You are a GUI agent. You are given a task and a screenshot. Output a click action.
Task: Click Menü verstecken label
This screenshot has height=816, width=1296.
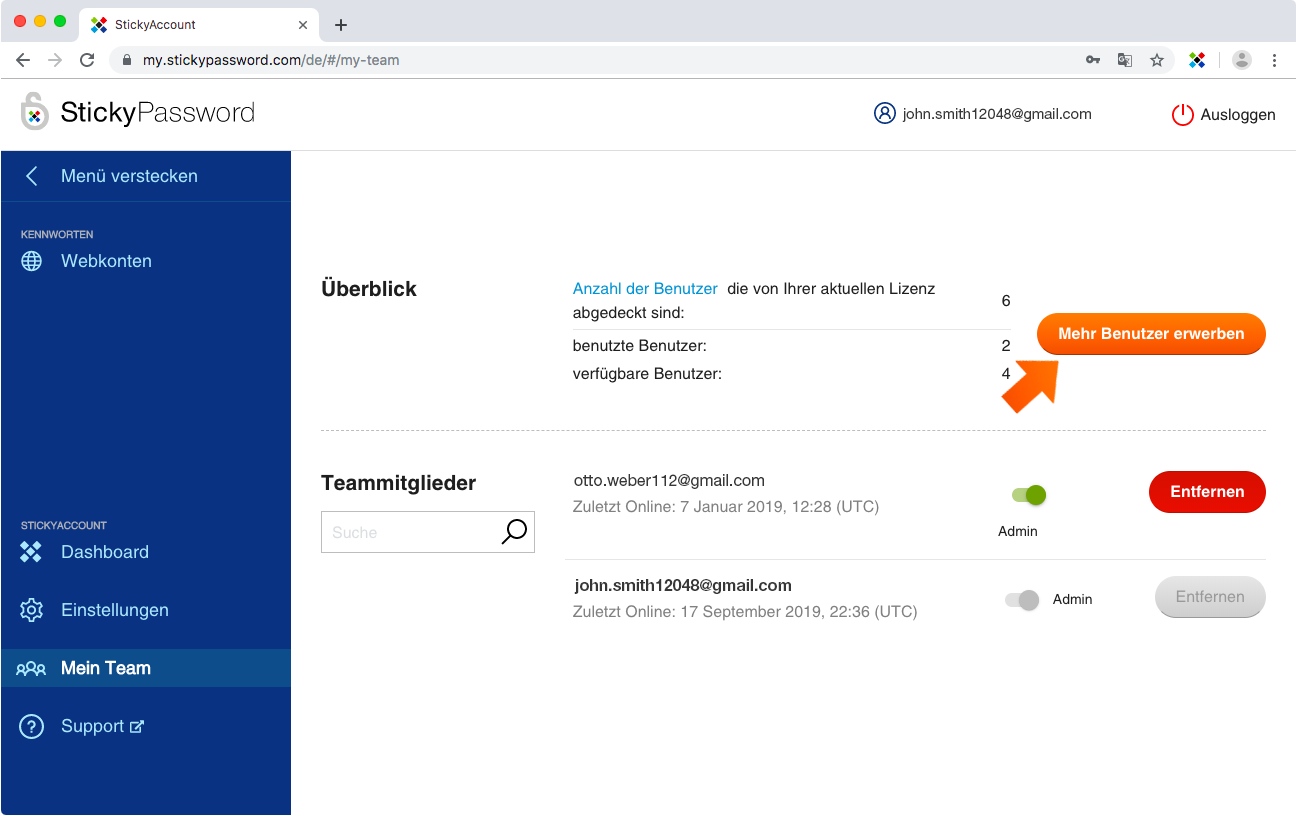pyautogui.click(x=129, y=176)
